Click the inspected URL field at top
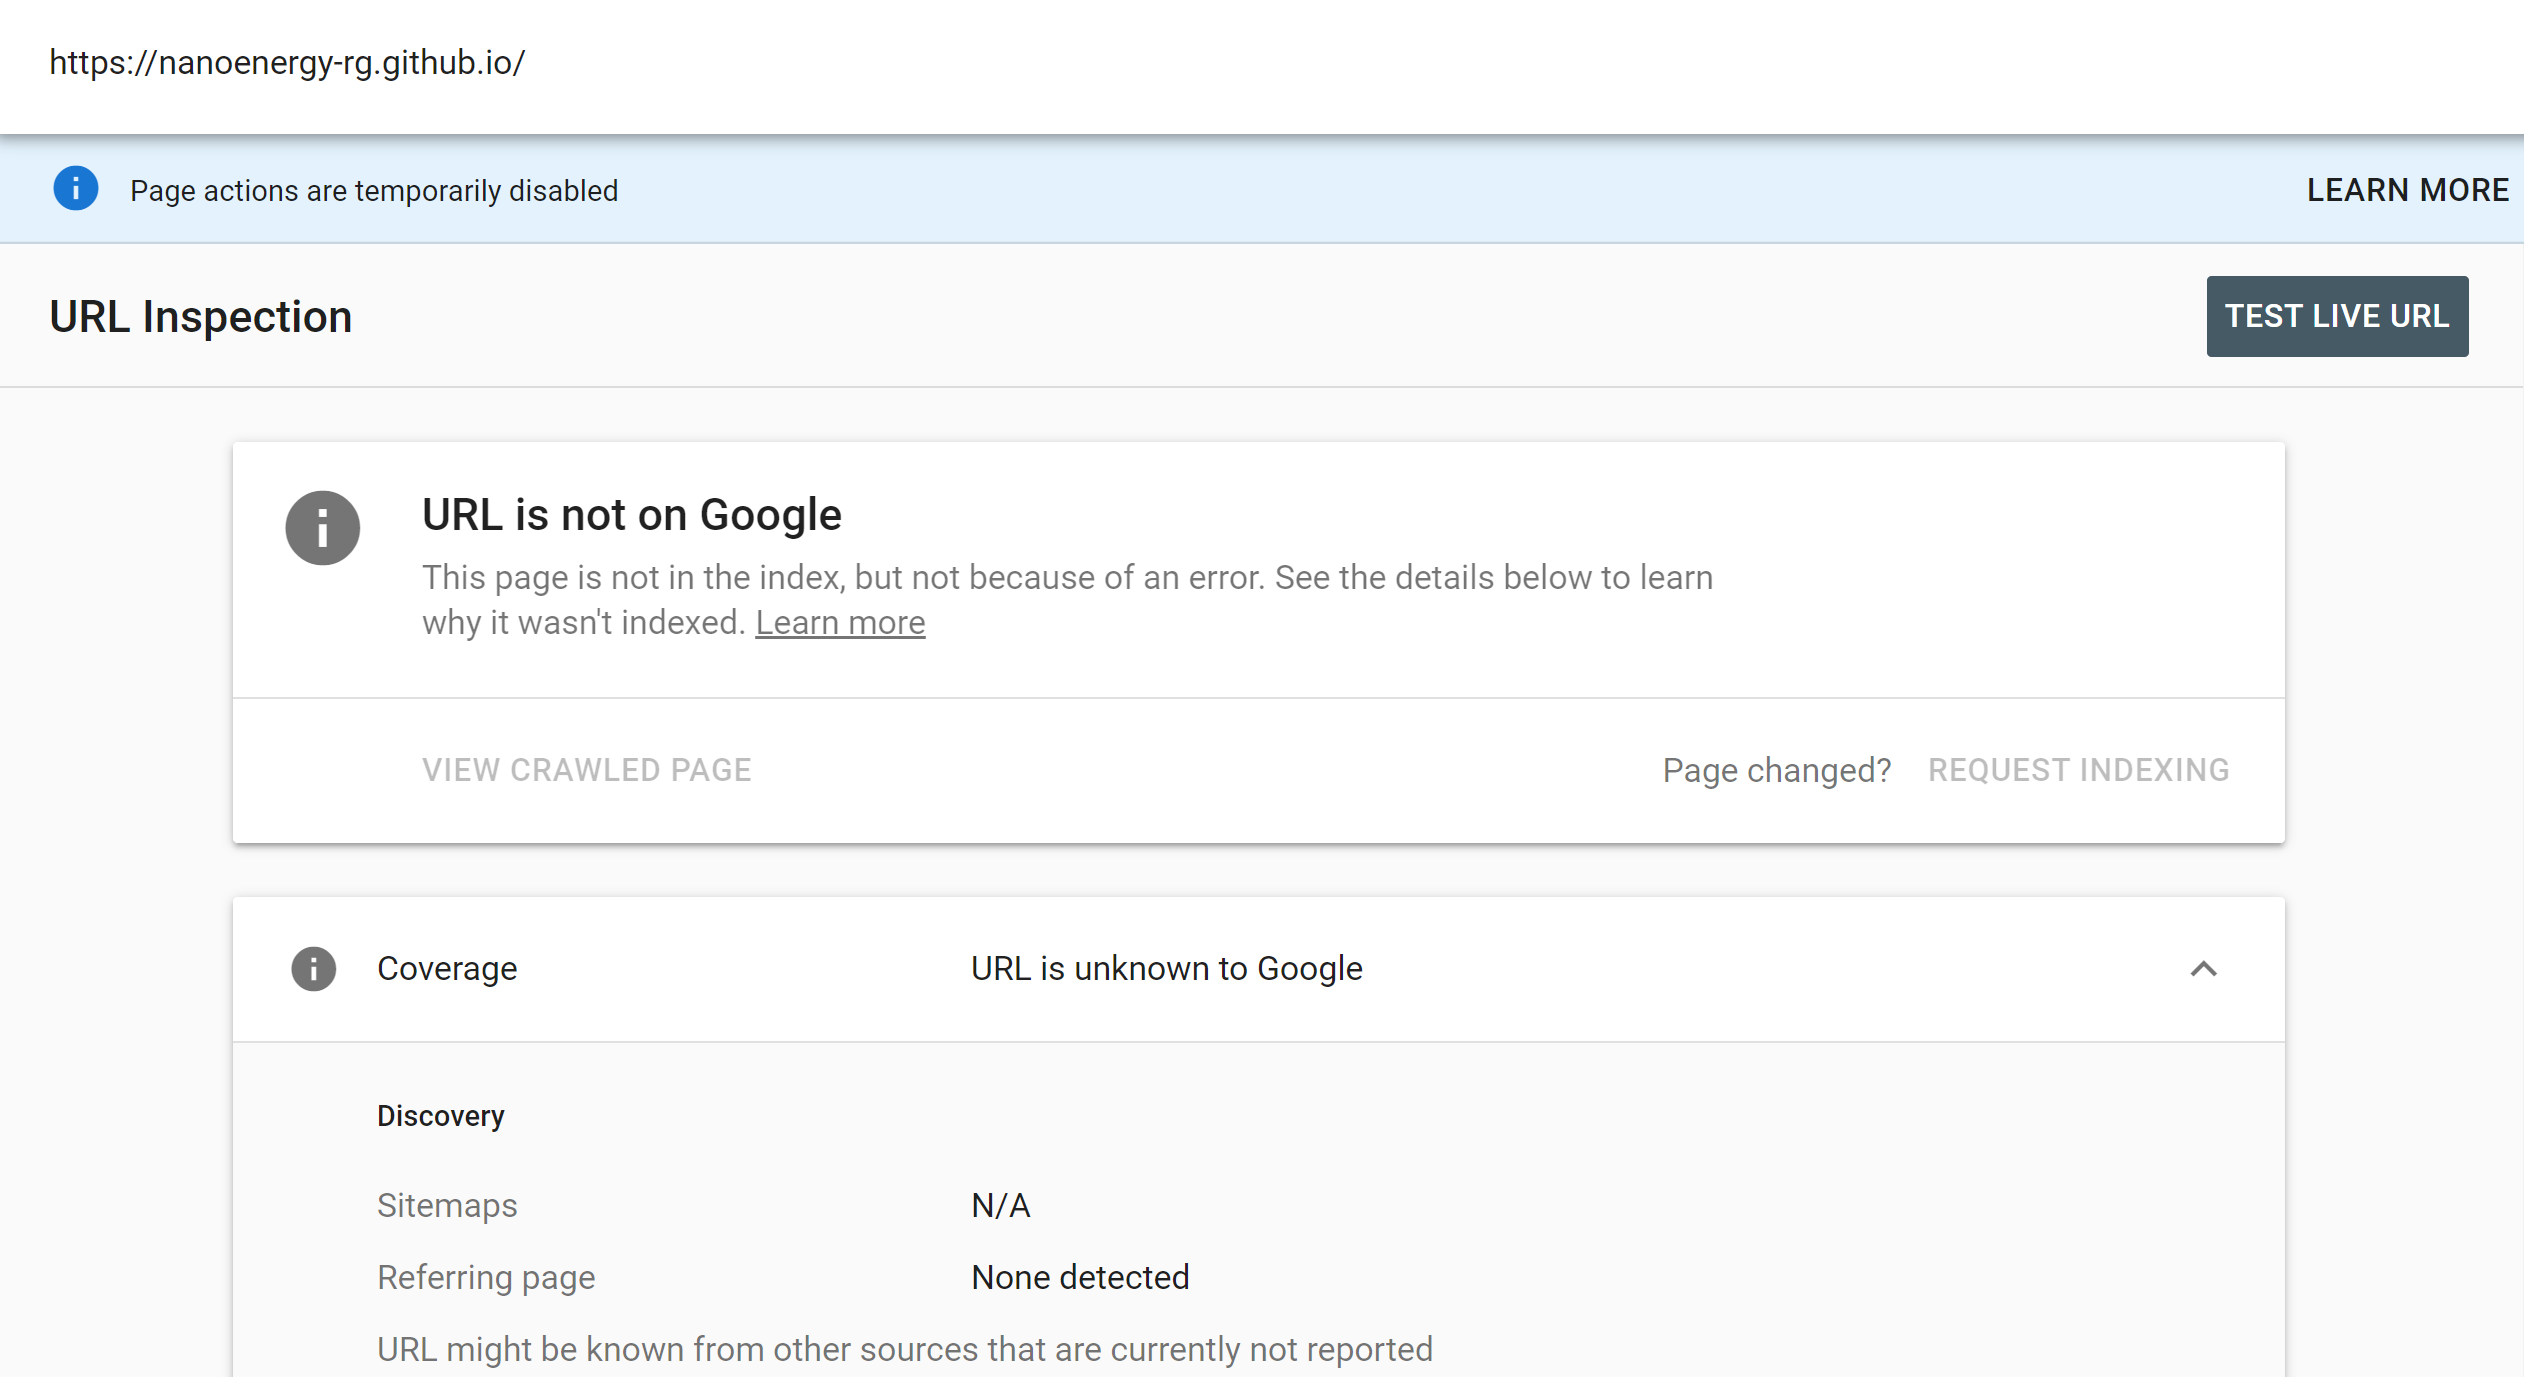Image resolution: width=2524 pixels, height=1377 pixels. click(287, 63)
